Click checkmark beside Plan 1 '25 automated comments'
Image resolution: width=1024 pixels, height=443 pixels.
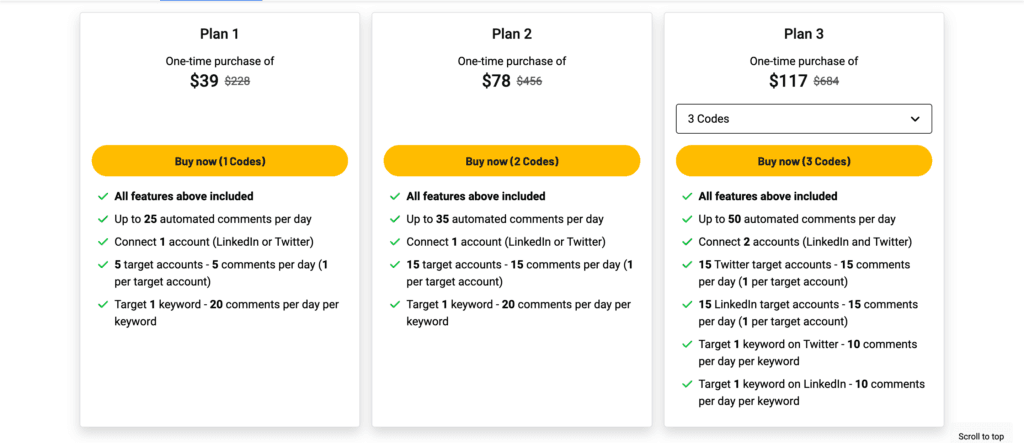click(103, 219)
